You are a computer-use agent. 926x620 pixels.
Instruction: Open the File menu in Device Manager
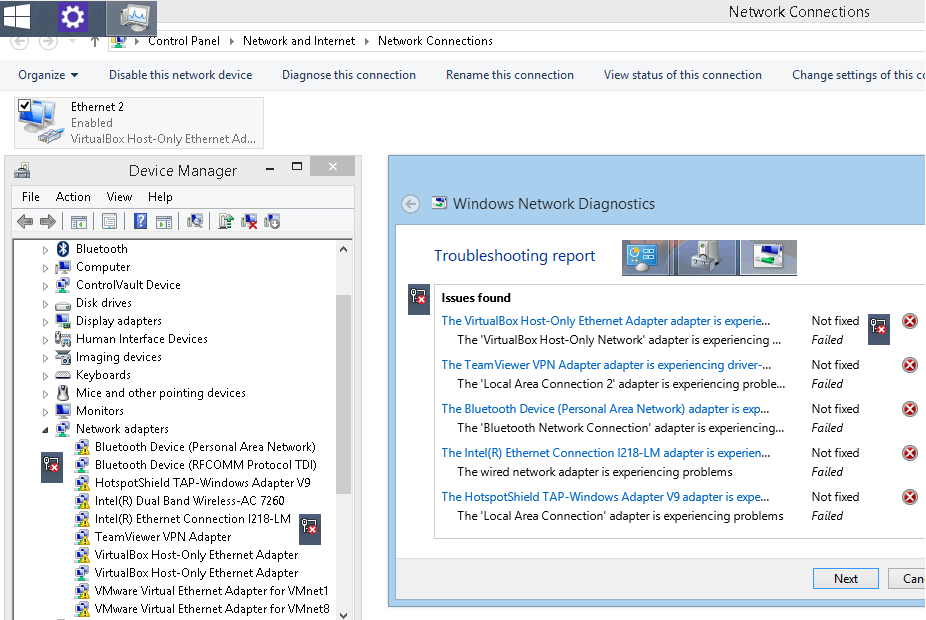point(31,197)
